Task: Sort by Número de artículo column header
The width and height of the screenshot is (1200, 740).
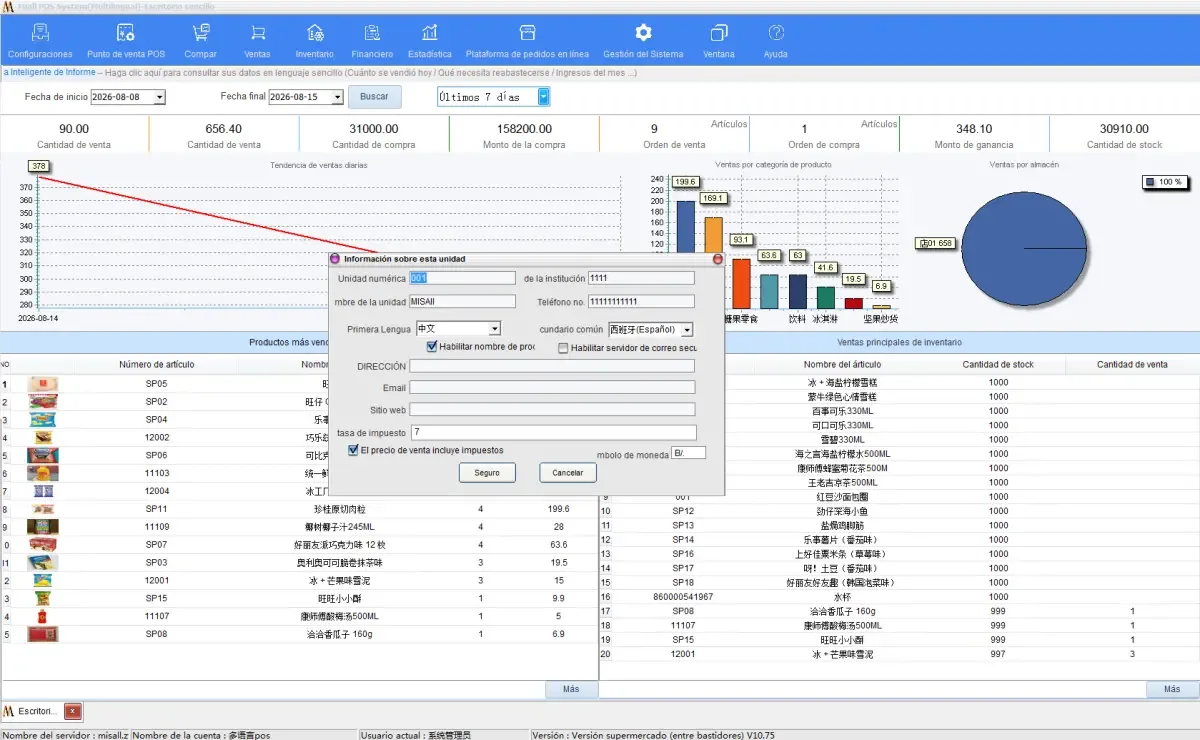Action: (x=157, y=365)
